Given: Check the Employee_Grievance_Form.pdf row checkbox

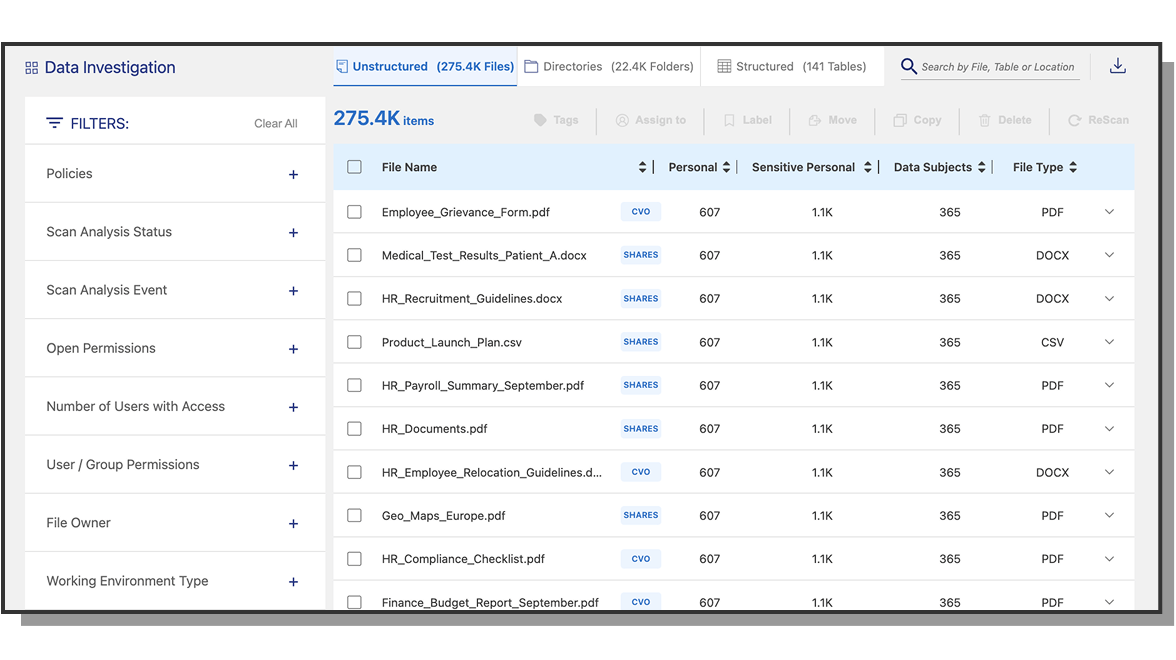Looking at the screenshot, I should coord(354,212).
